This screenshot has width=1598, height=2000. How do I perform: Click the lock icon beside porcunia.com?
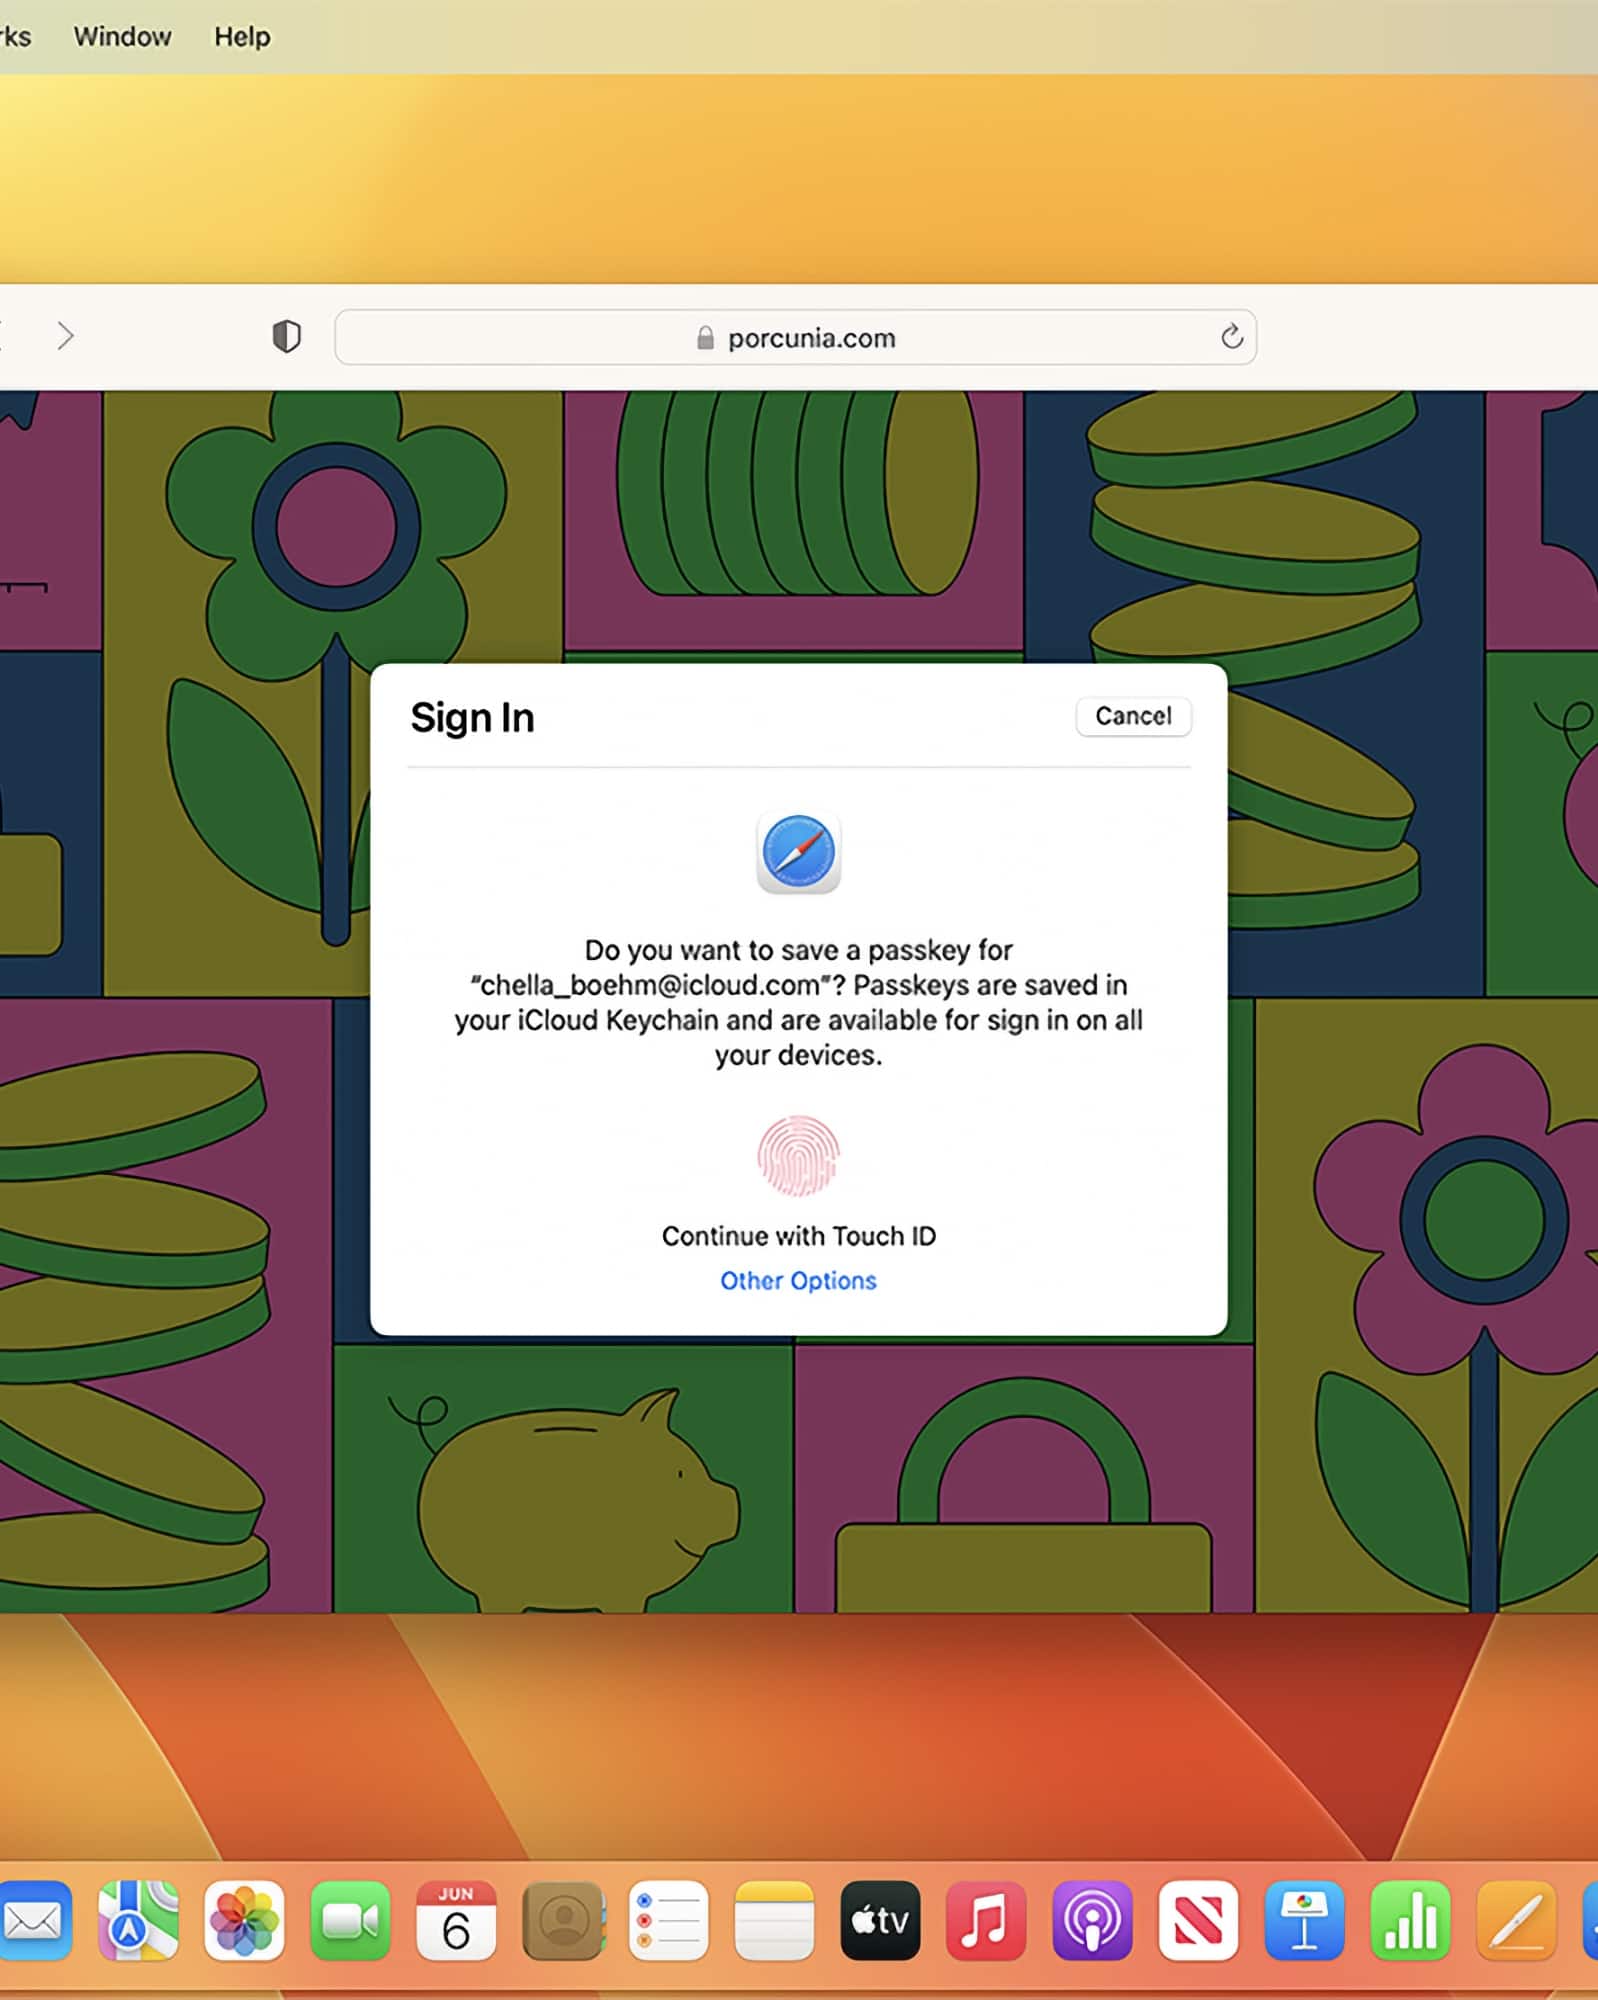[x=705, y=338]
